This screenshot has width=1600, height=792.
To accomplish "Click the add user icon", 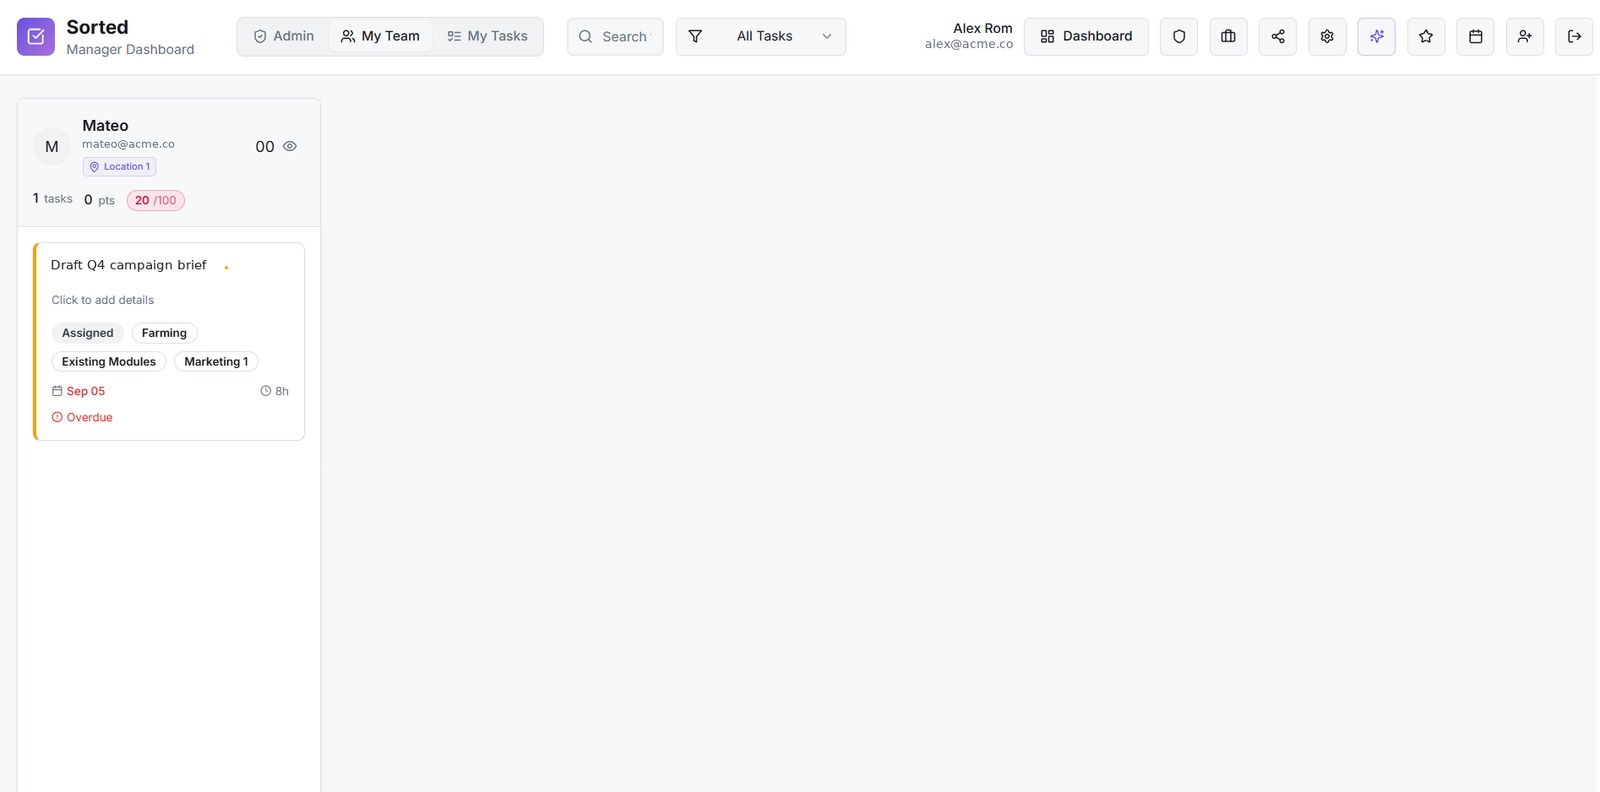I will (1525, 37).
